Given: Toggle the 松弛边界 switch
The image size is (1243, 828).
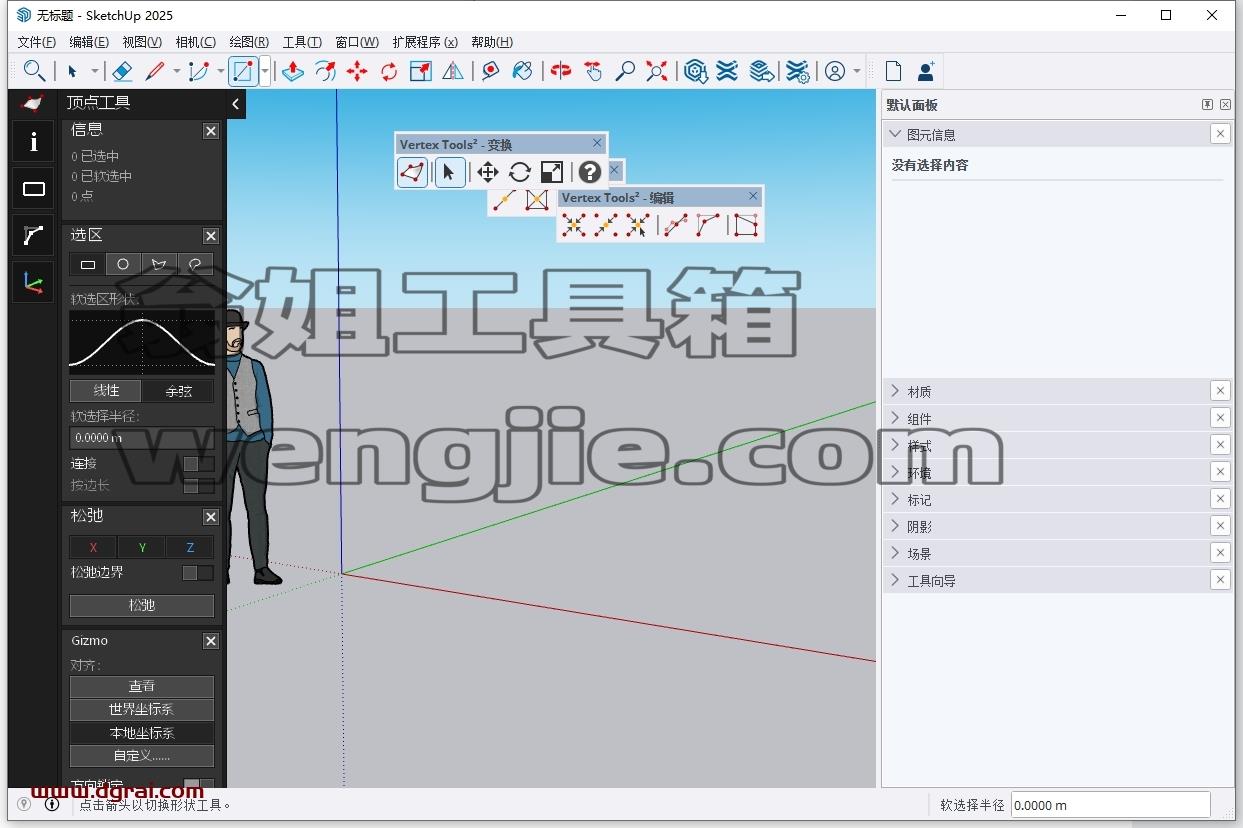Looking at the screenshot, I should 198,573.
